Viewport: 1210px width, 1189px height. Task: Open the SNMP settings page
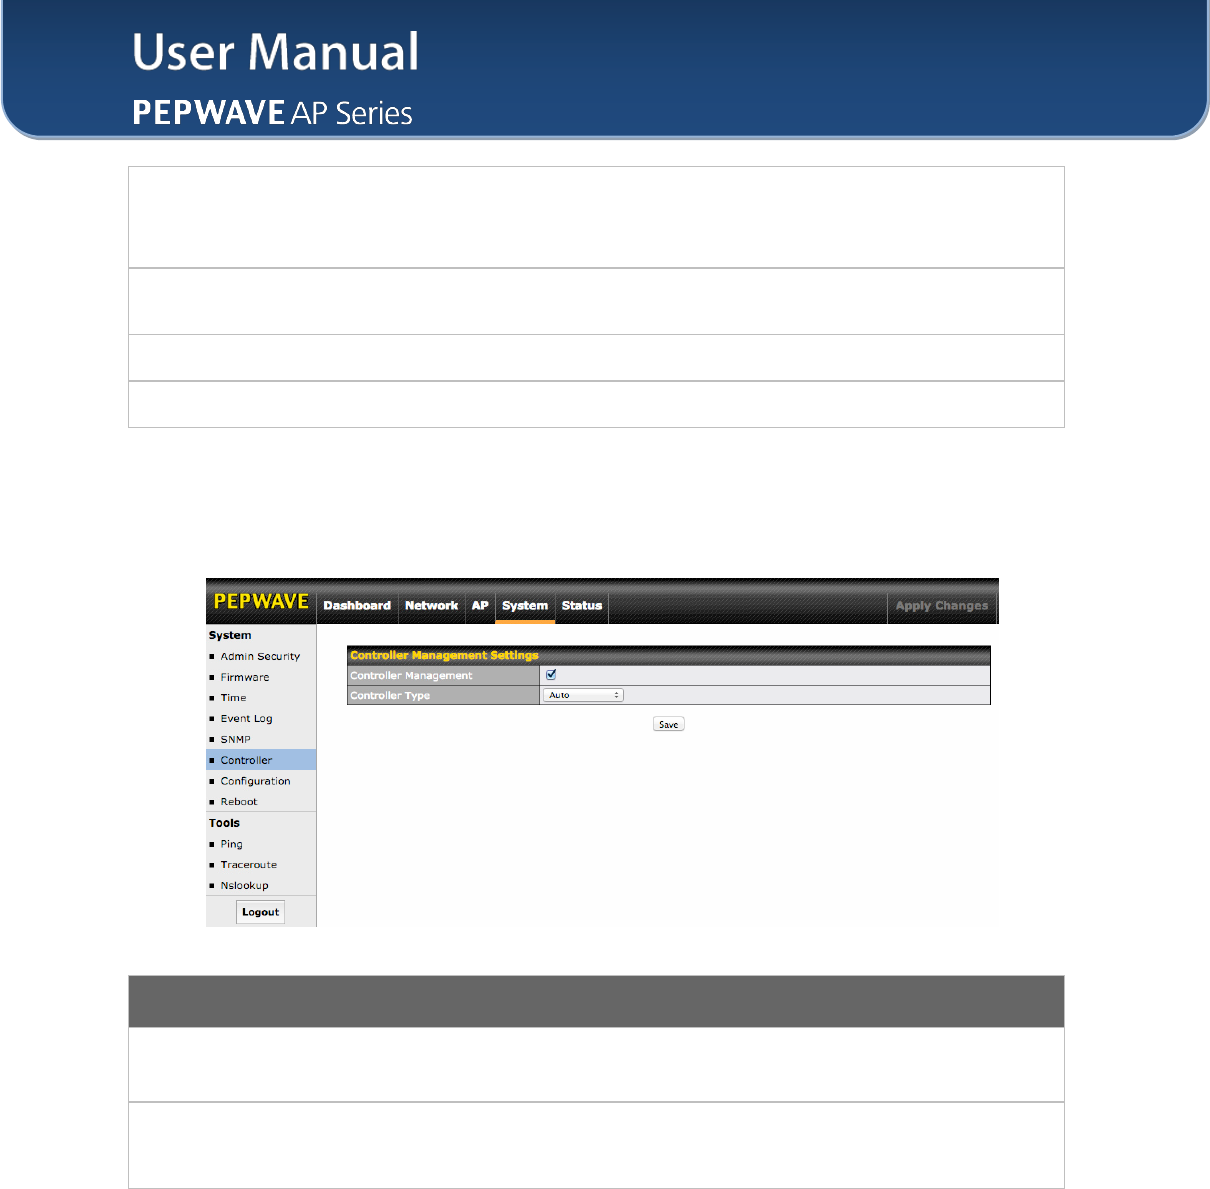click(x=236, y=740)
